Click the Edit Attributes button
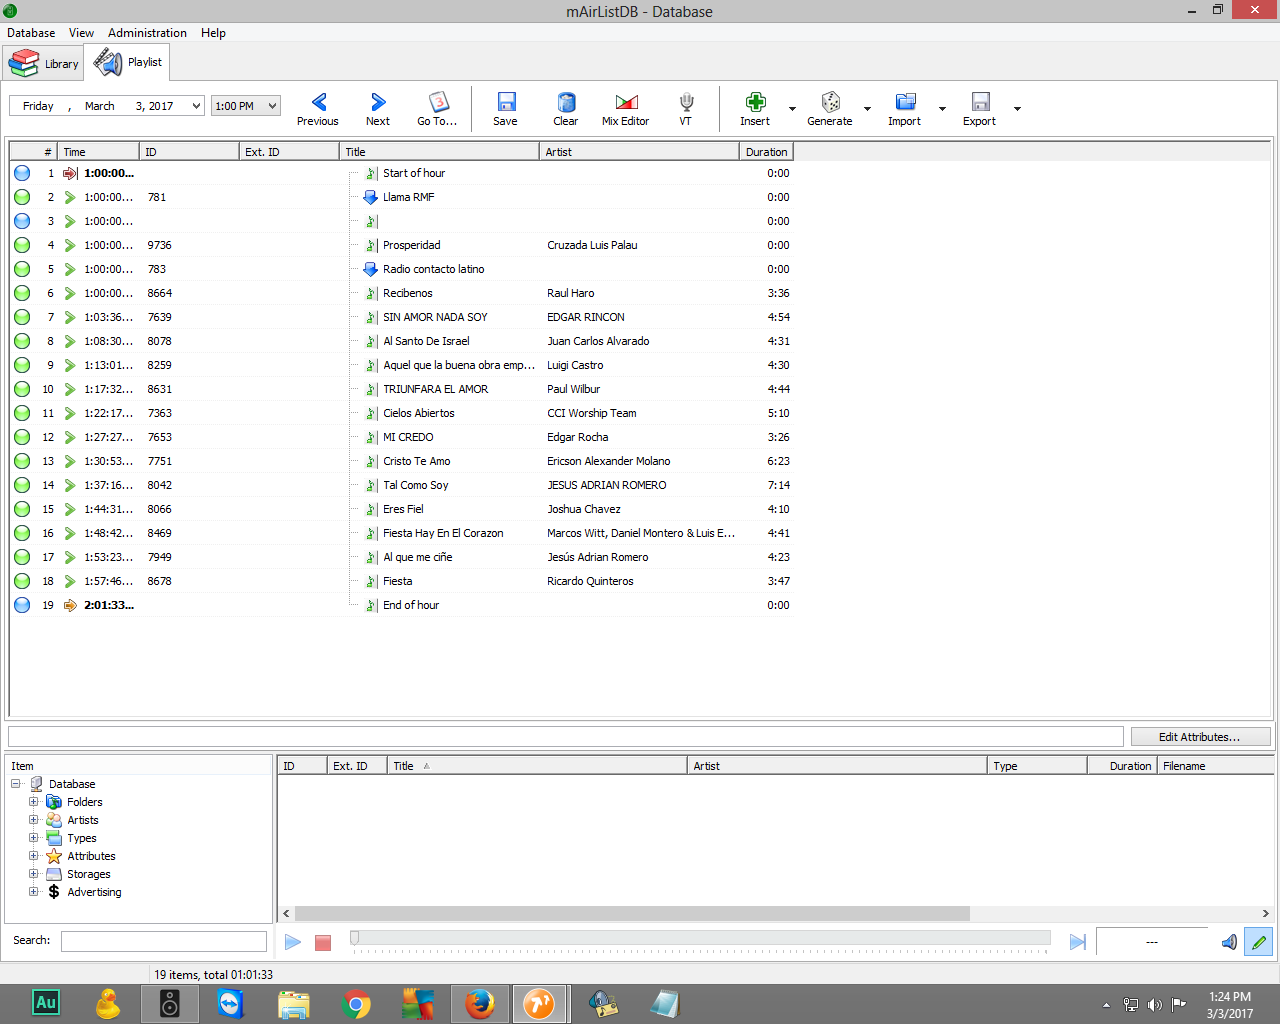 coord(1200,737)
